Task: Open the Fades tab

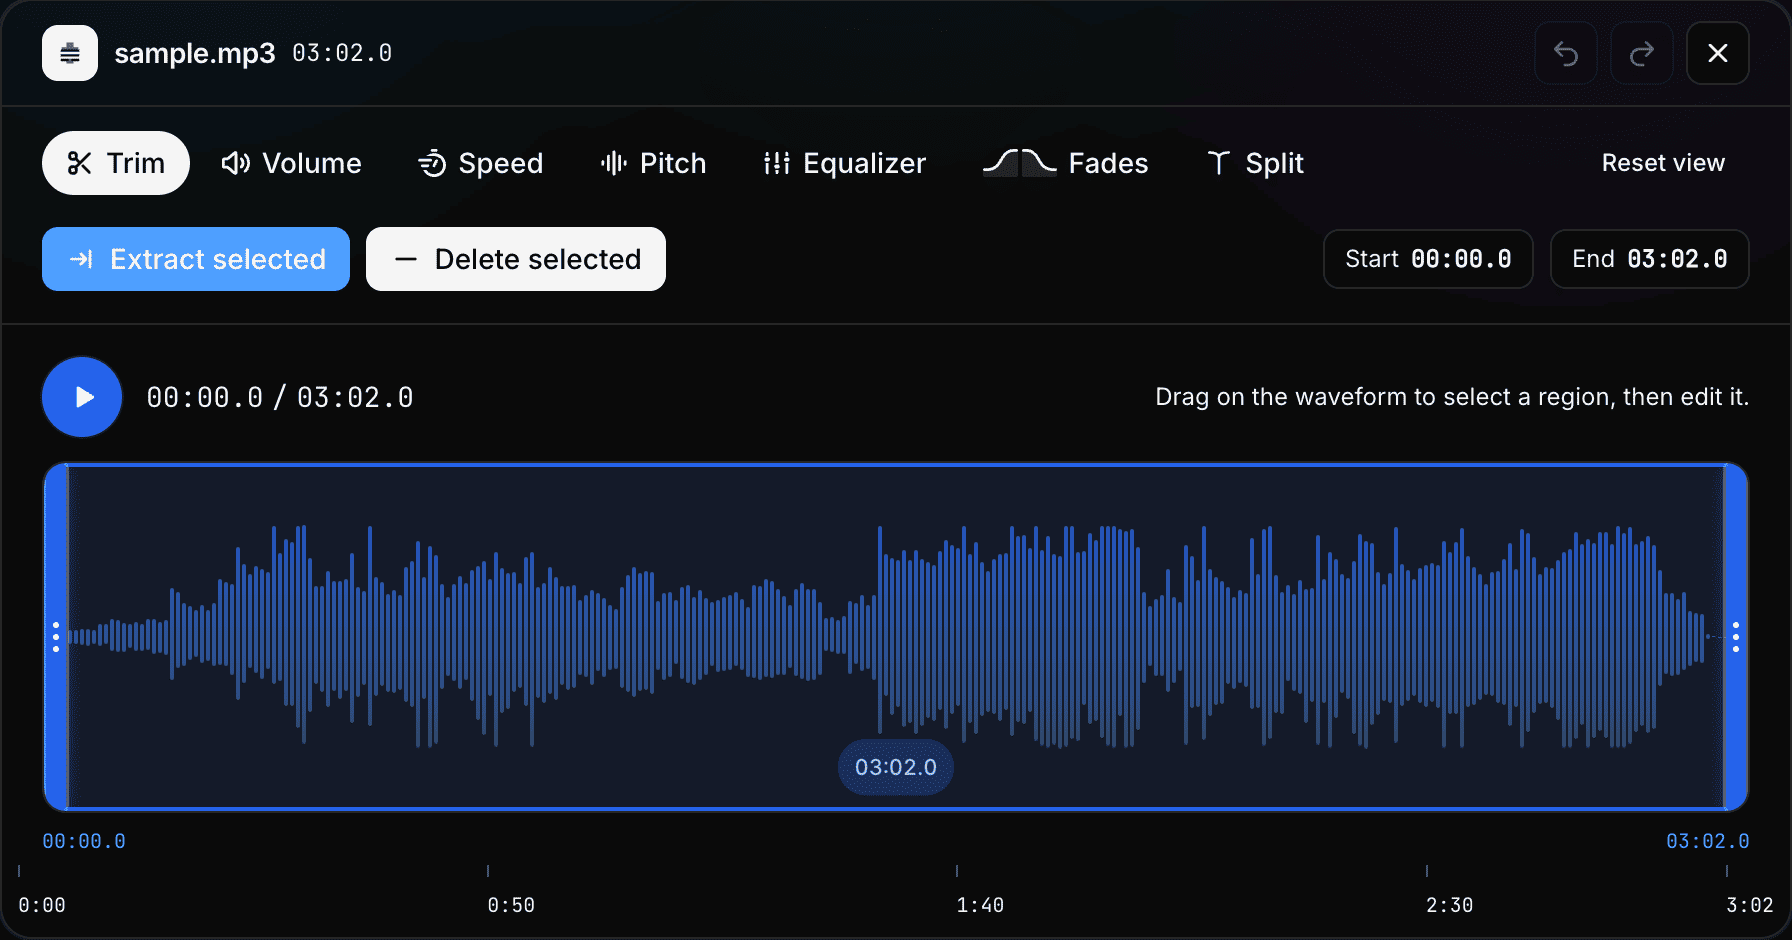Action: coord(1066,163)
